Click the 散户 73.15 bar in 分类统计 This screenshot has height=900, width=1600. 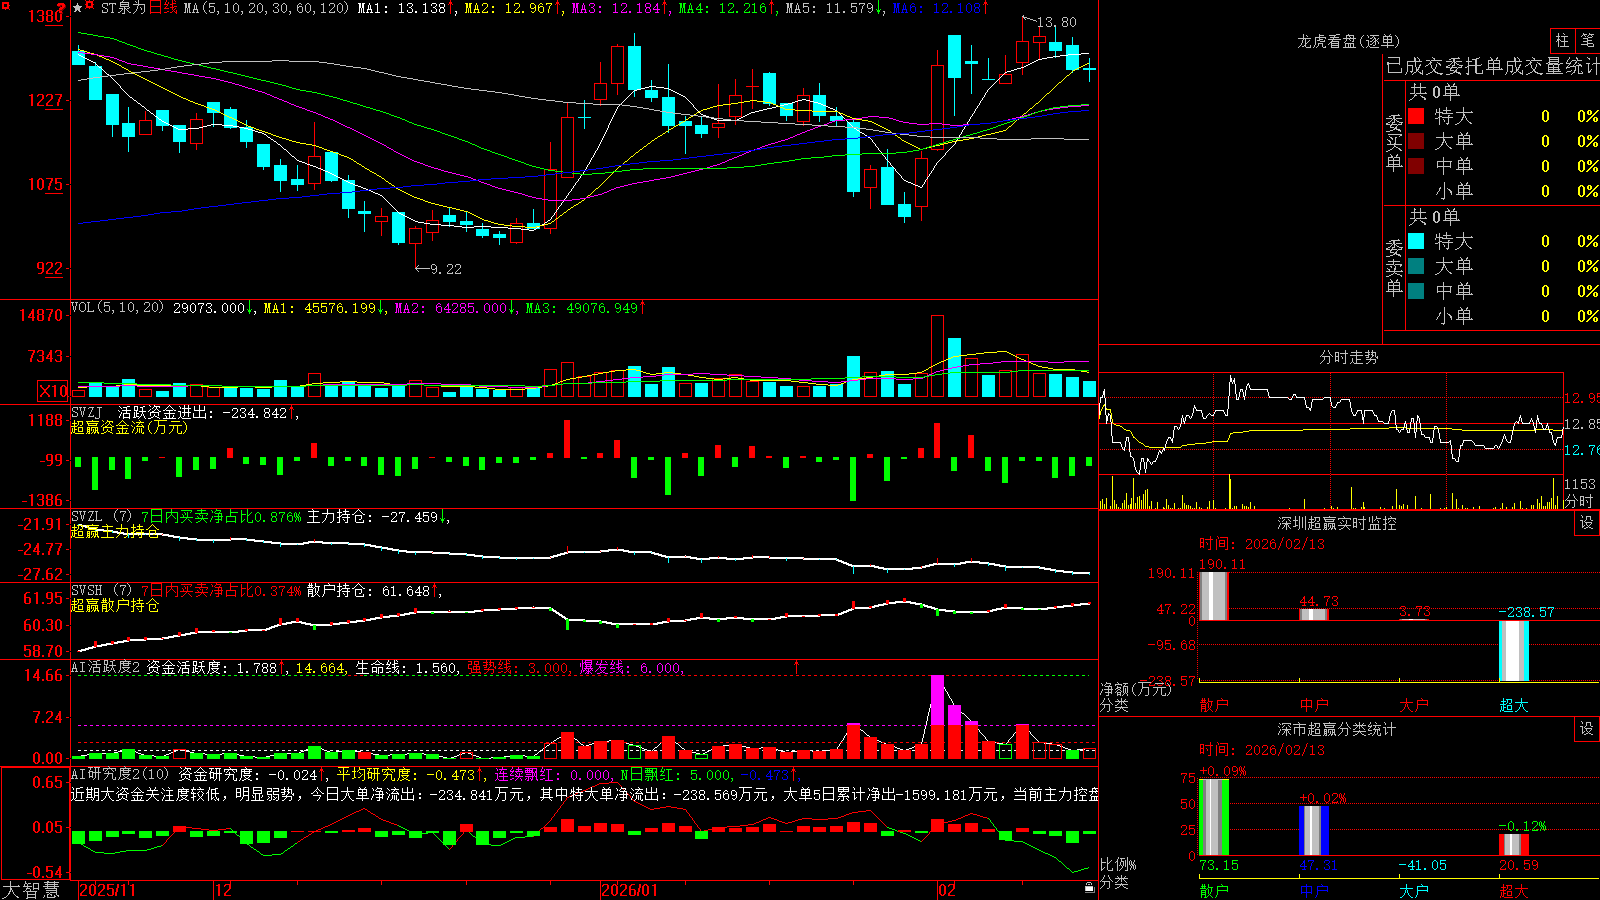point(1213,817)
